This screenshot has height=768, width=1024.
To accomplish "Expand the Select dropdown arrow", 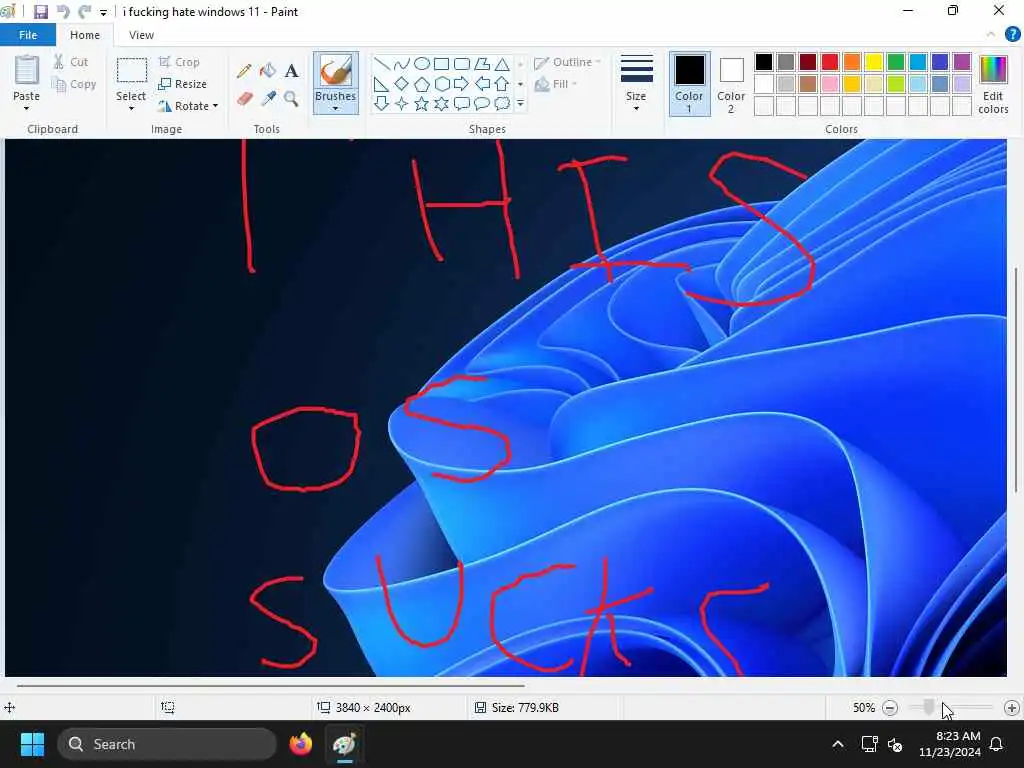I will (131, 108).
